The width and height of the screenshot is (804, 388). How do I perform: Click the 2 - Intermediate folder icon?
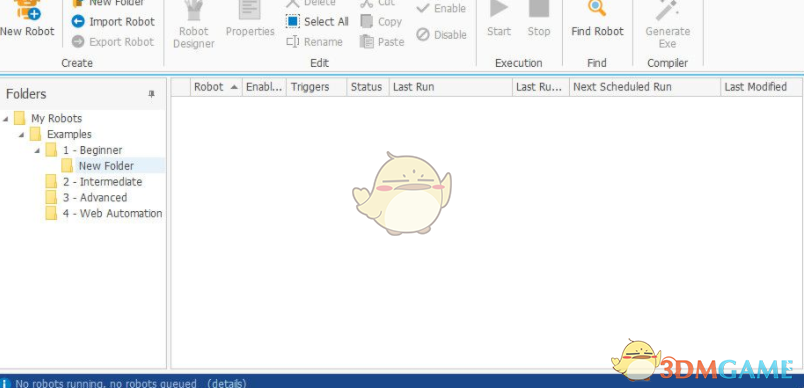pos(51,181)
